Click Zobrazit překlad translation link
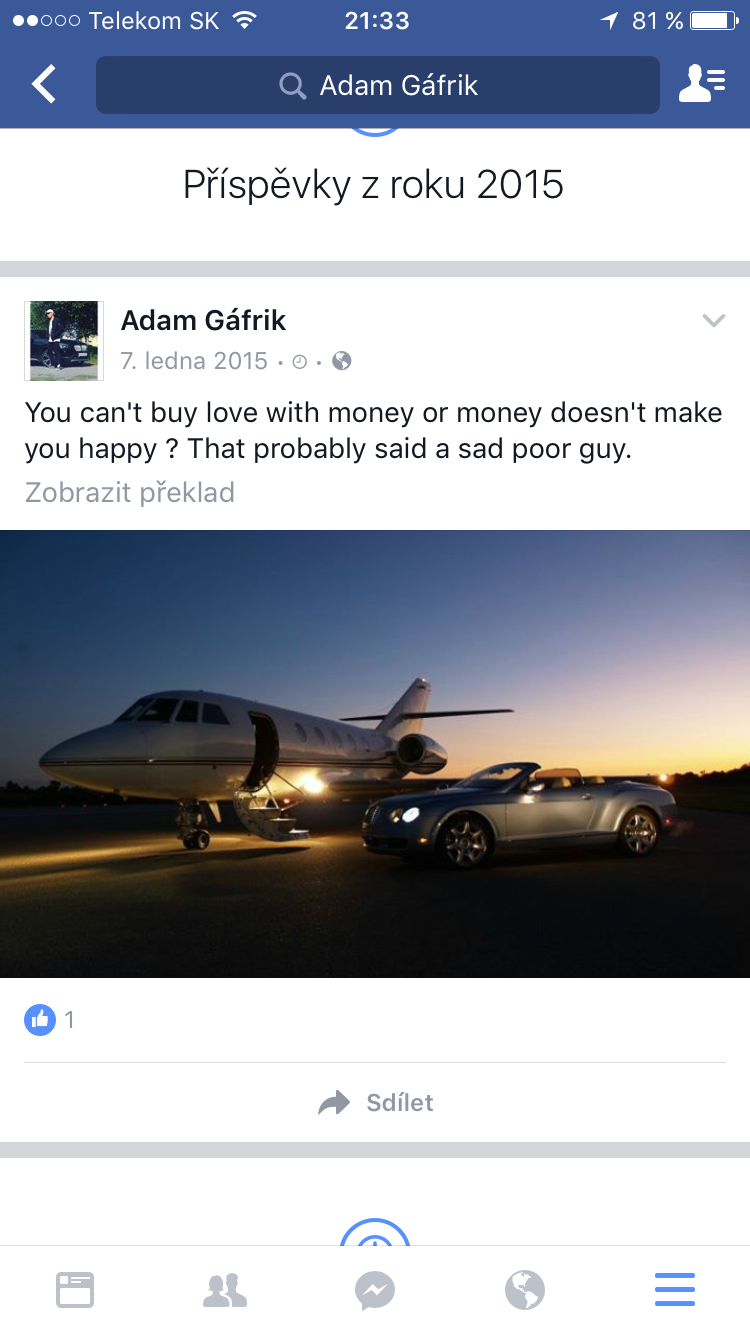The height and width of the screenshot is (1334, 750). (x=130, y=492)
